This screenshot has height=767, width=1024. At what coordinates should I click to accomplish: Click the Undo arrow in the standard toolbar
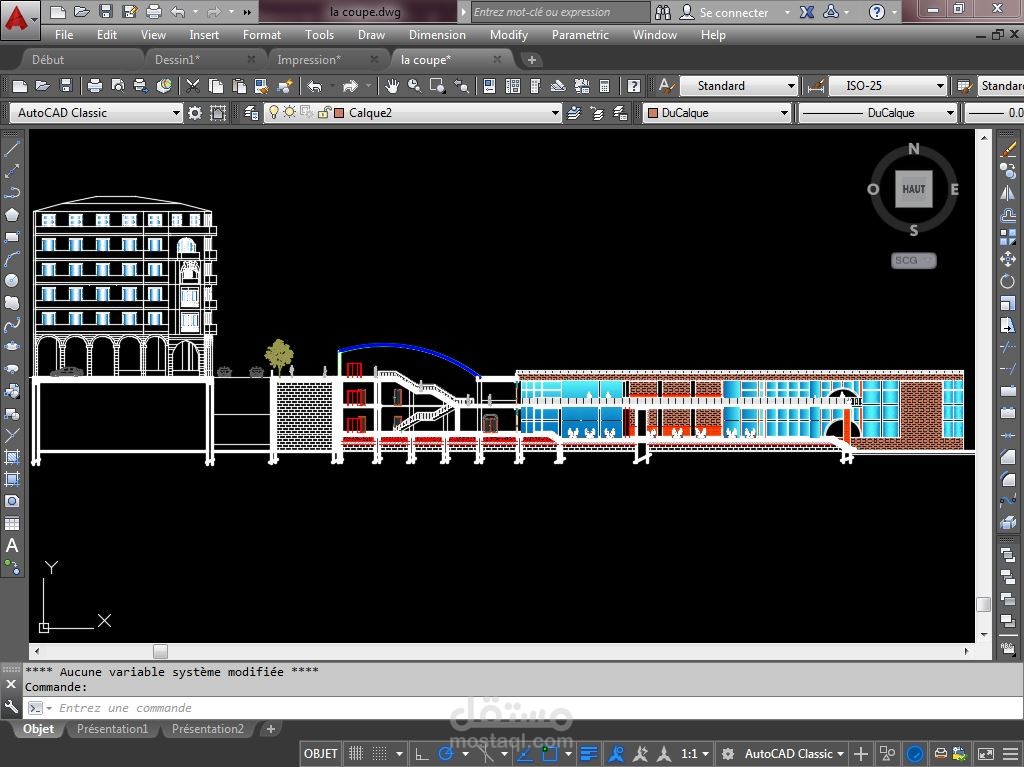(x=315, y=86)
